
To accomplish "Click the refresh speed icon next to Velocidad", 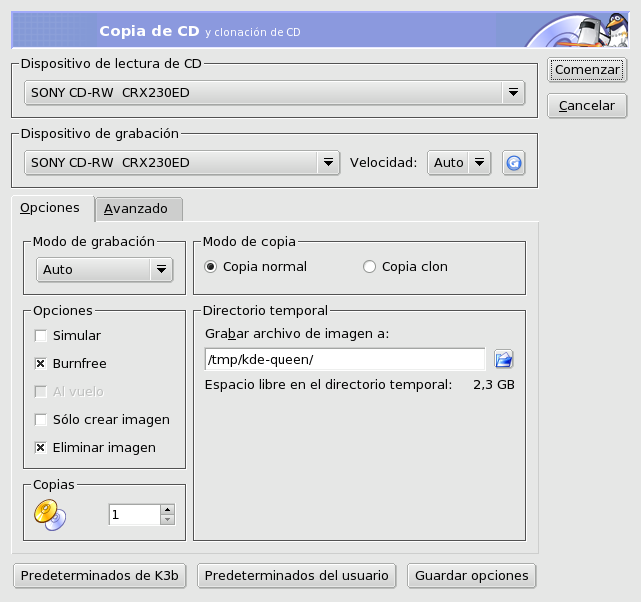I will coord(513,163).
